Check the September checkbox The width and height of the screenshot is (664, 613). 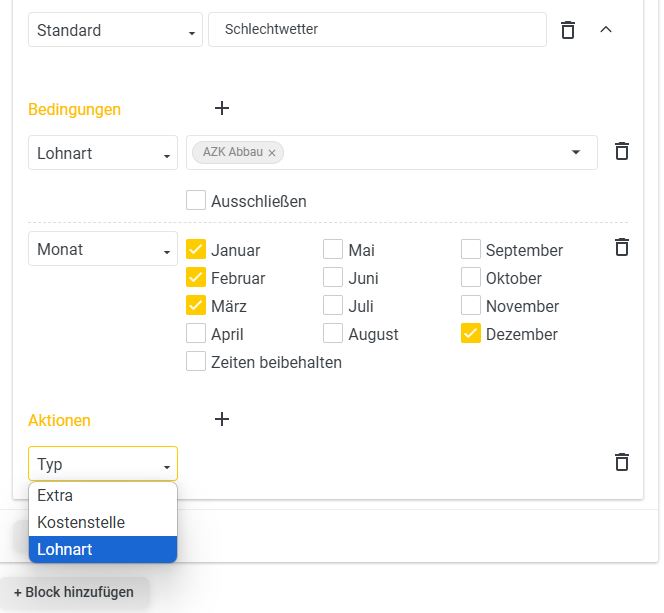pos(470,249)
